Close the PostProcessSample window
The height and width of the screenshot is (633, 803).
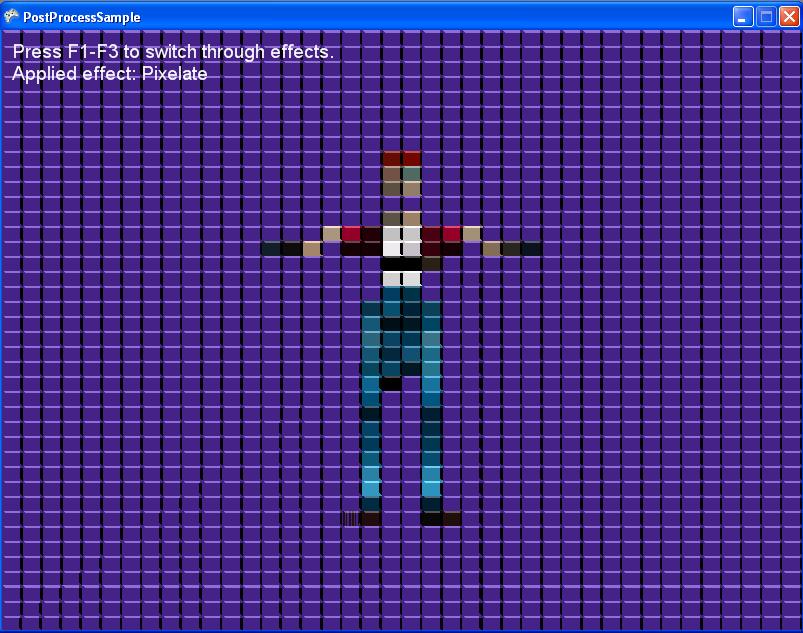point(789,17)
